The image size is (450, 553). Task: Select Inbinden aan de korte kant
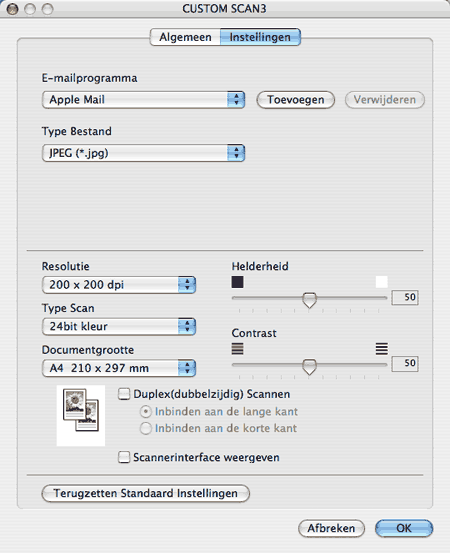coord(146,428)
